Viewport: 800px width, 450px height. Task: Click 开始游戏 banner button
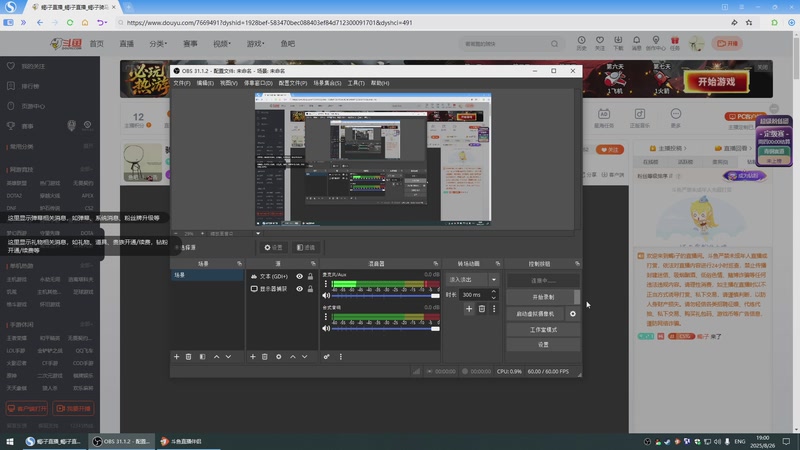pyautogui.click(x=716, y=82)
